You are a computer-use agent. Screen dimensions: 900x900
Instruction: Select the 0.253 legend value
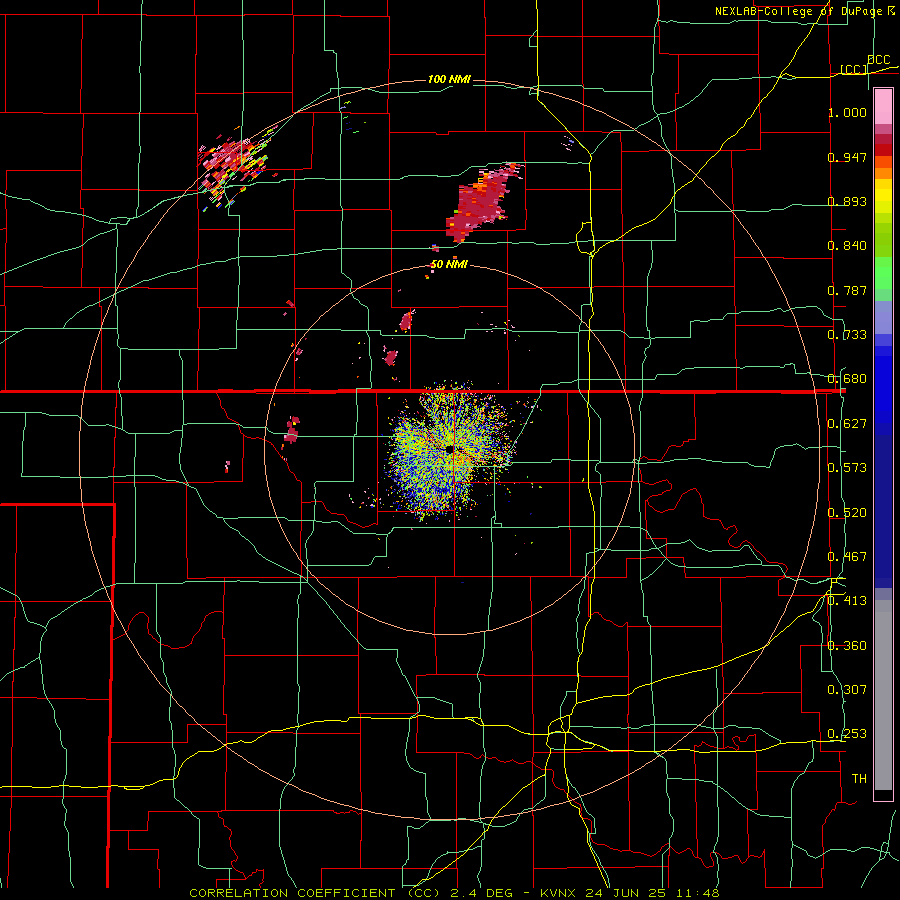tap(847, 734)
